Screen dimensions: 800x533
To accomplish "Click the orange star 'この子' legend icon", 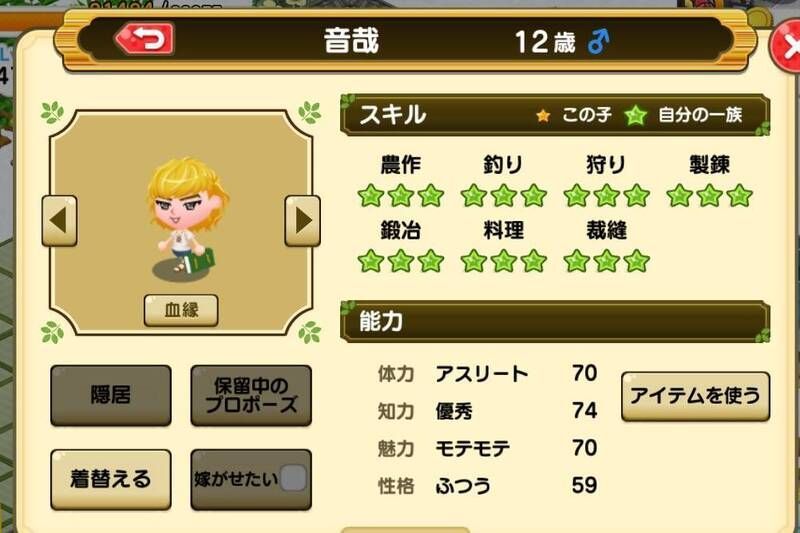I will [x=543, y=116].
